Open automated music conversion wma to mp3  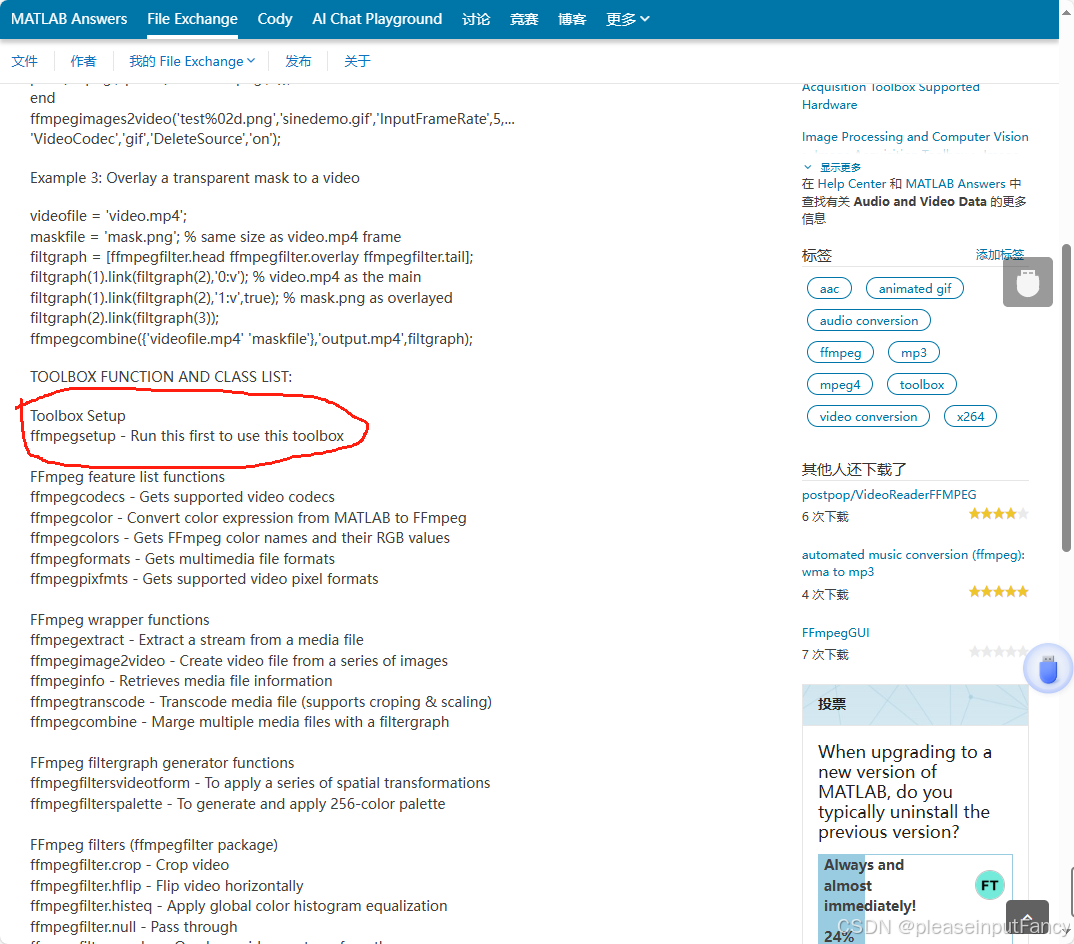coord(913,563)
